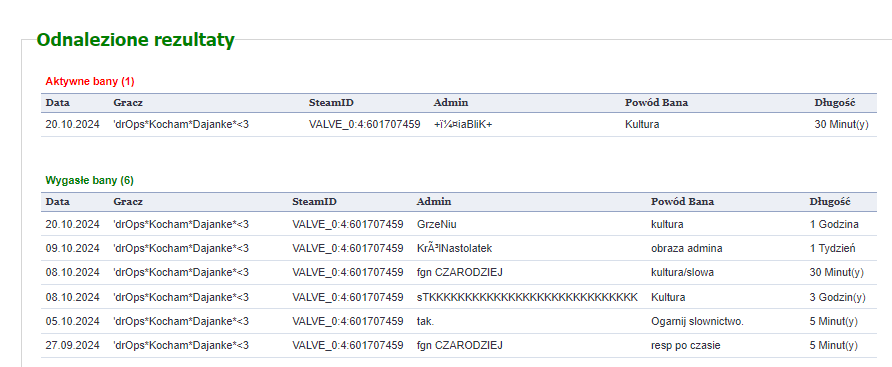Select the '1 Tydzień' length cell

[832, 248]
